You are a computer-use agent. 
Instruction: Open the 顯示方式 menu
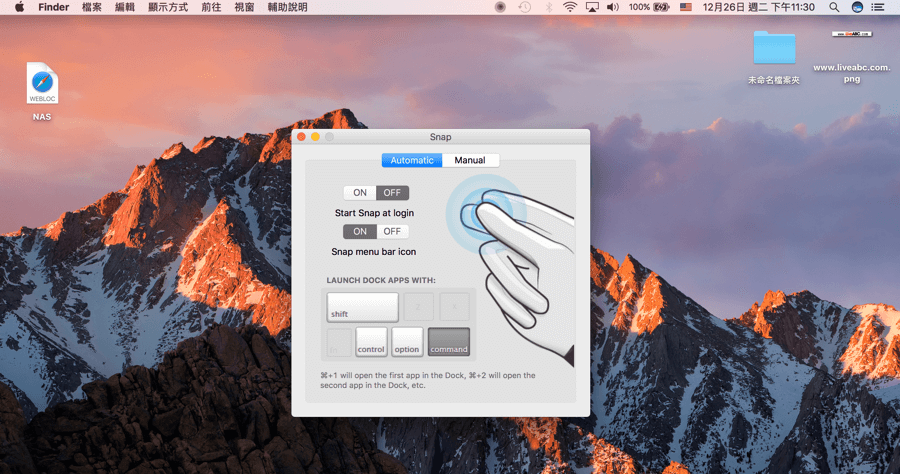pyautogui.click(x=168, y=7)
